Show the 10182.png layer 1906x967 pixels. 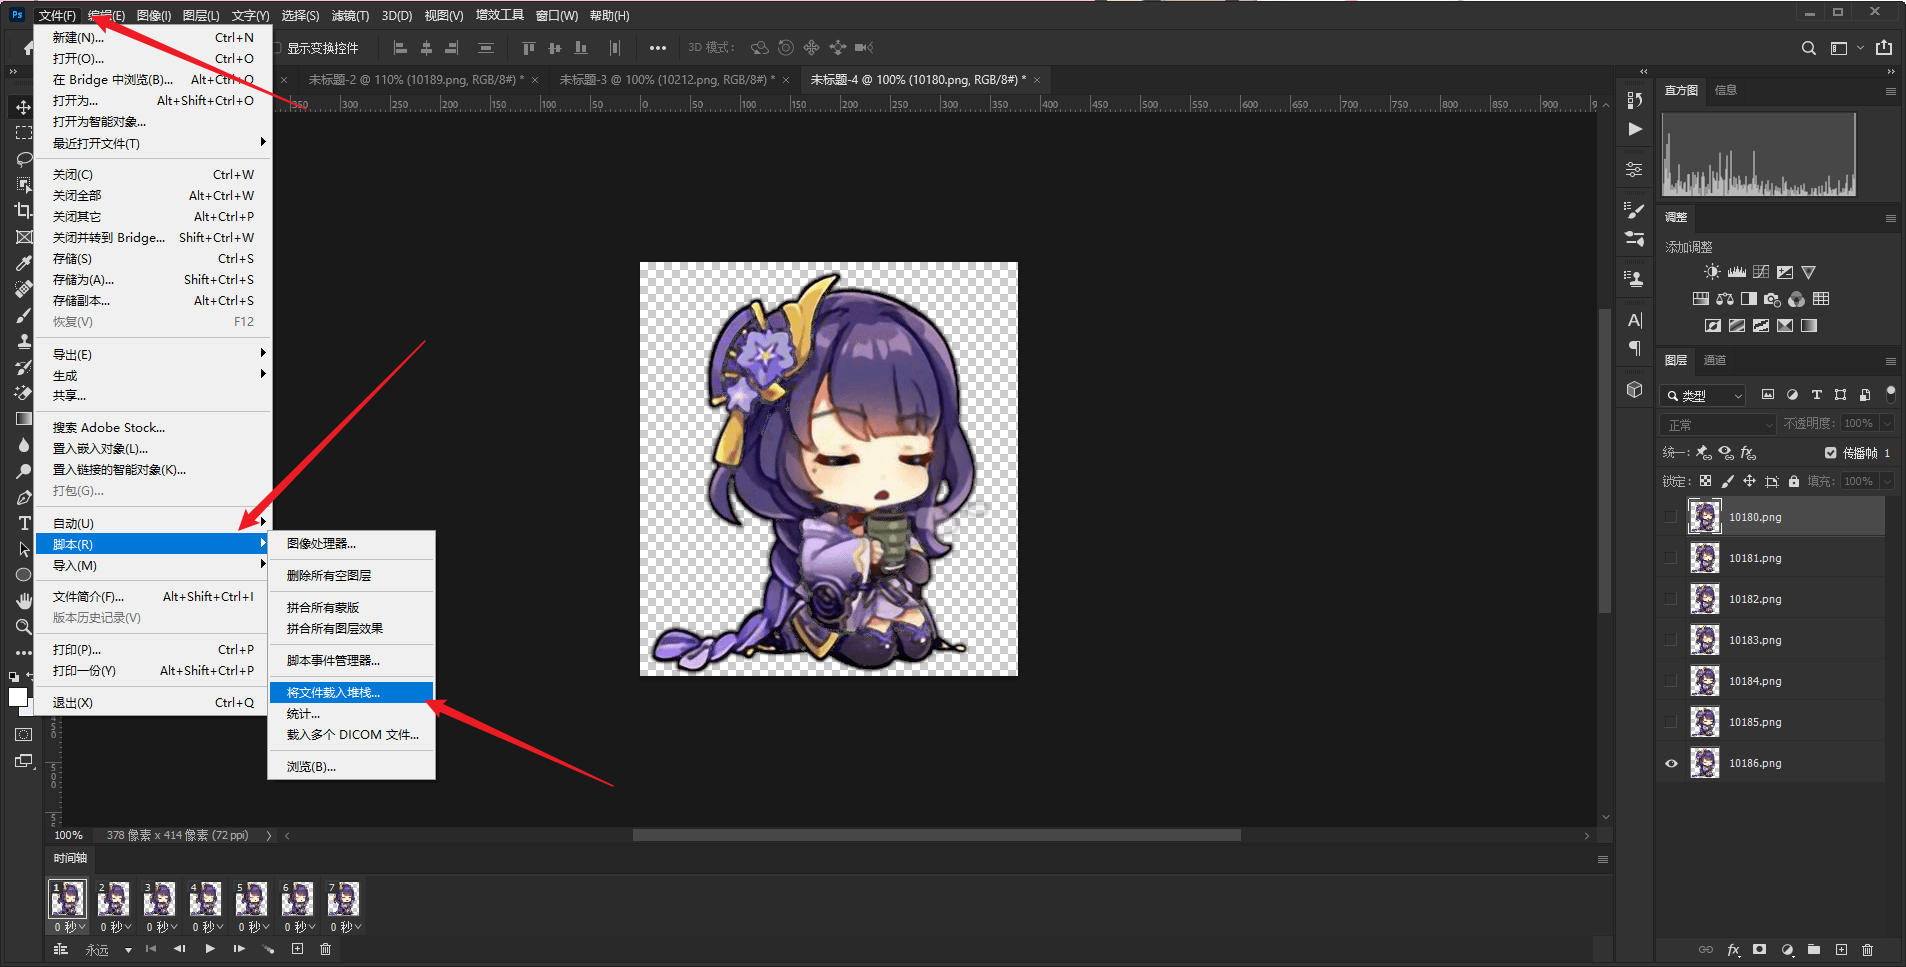[1670, 599]
